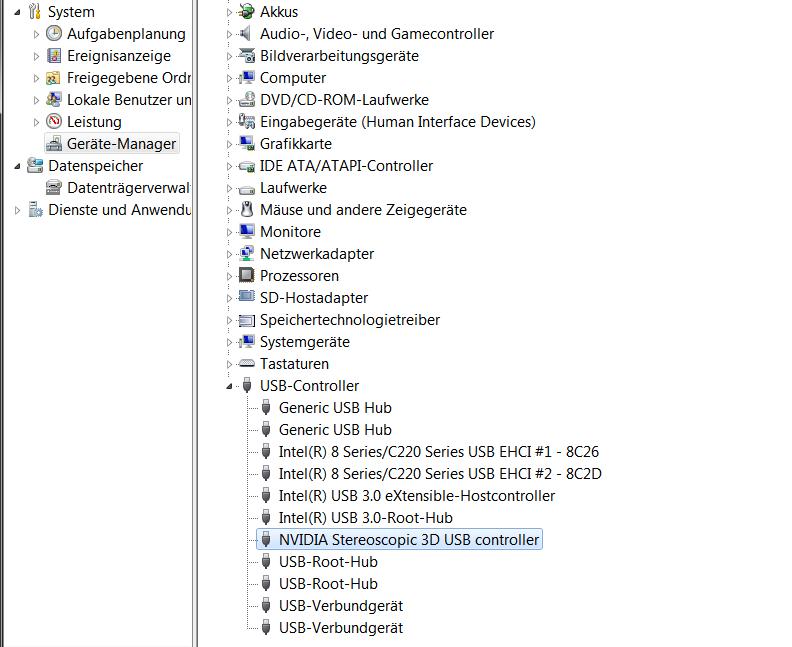This screenshot has width=792, height=647.
Task: Expand the Dienste und Anwendungen node
Action: point(17,210)
